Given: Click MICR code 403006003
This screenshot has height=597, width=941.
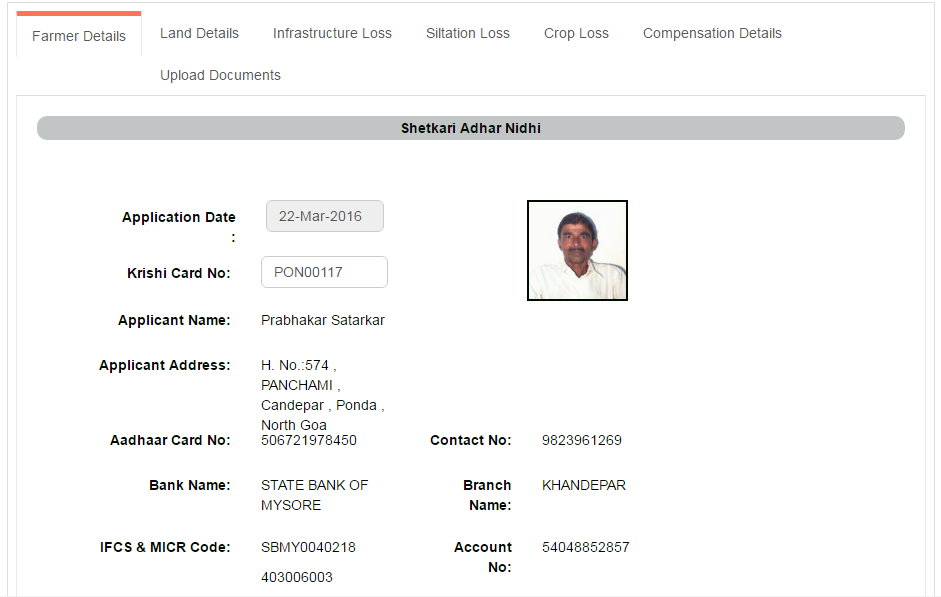Looking at the screenshot, I should (296, 577).
